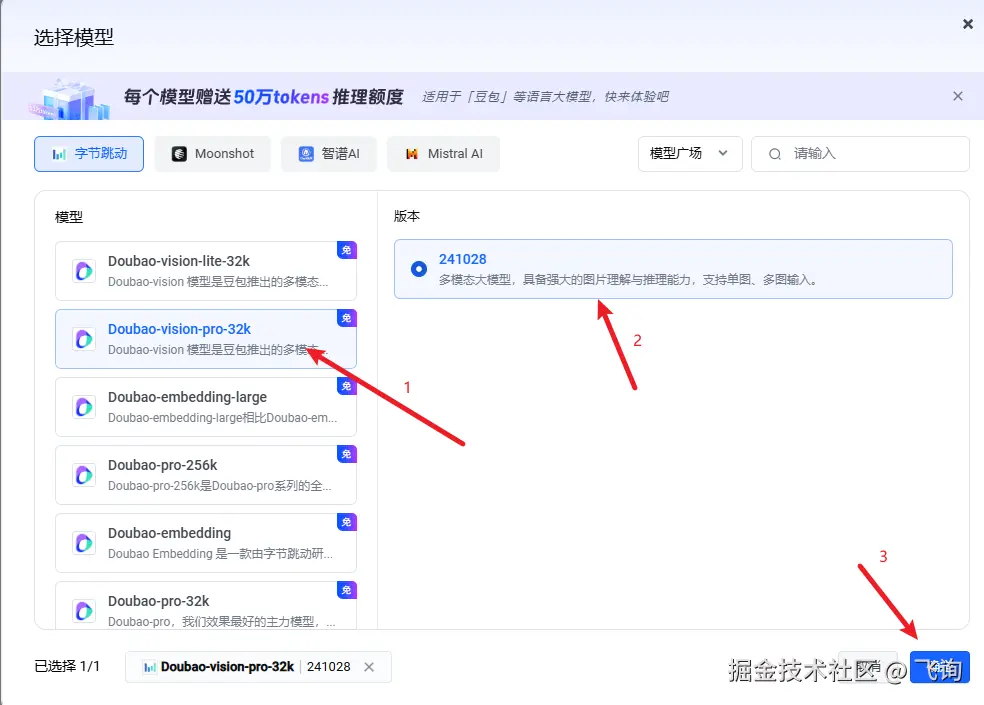The image size is (984, 705).
Task: Remove the selected Doubao-vision-pro-32k tag
Action: (x=369, y=667)
